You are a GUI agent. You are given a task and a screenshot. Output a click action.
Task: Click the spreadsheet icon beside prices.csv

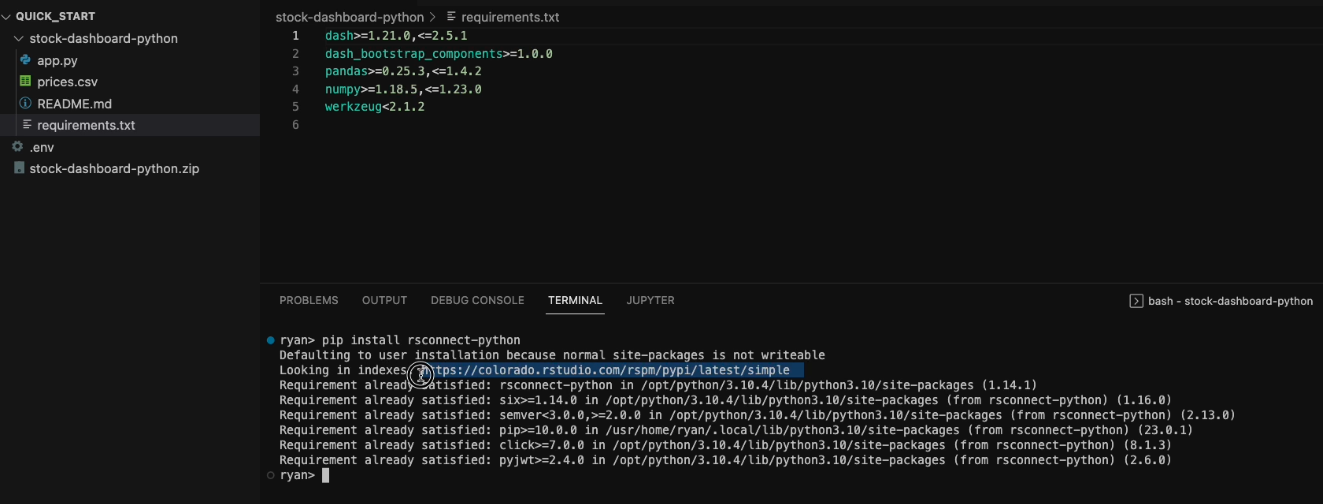[x=25, y=82]
